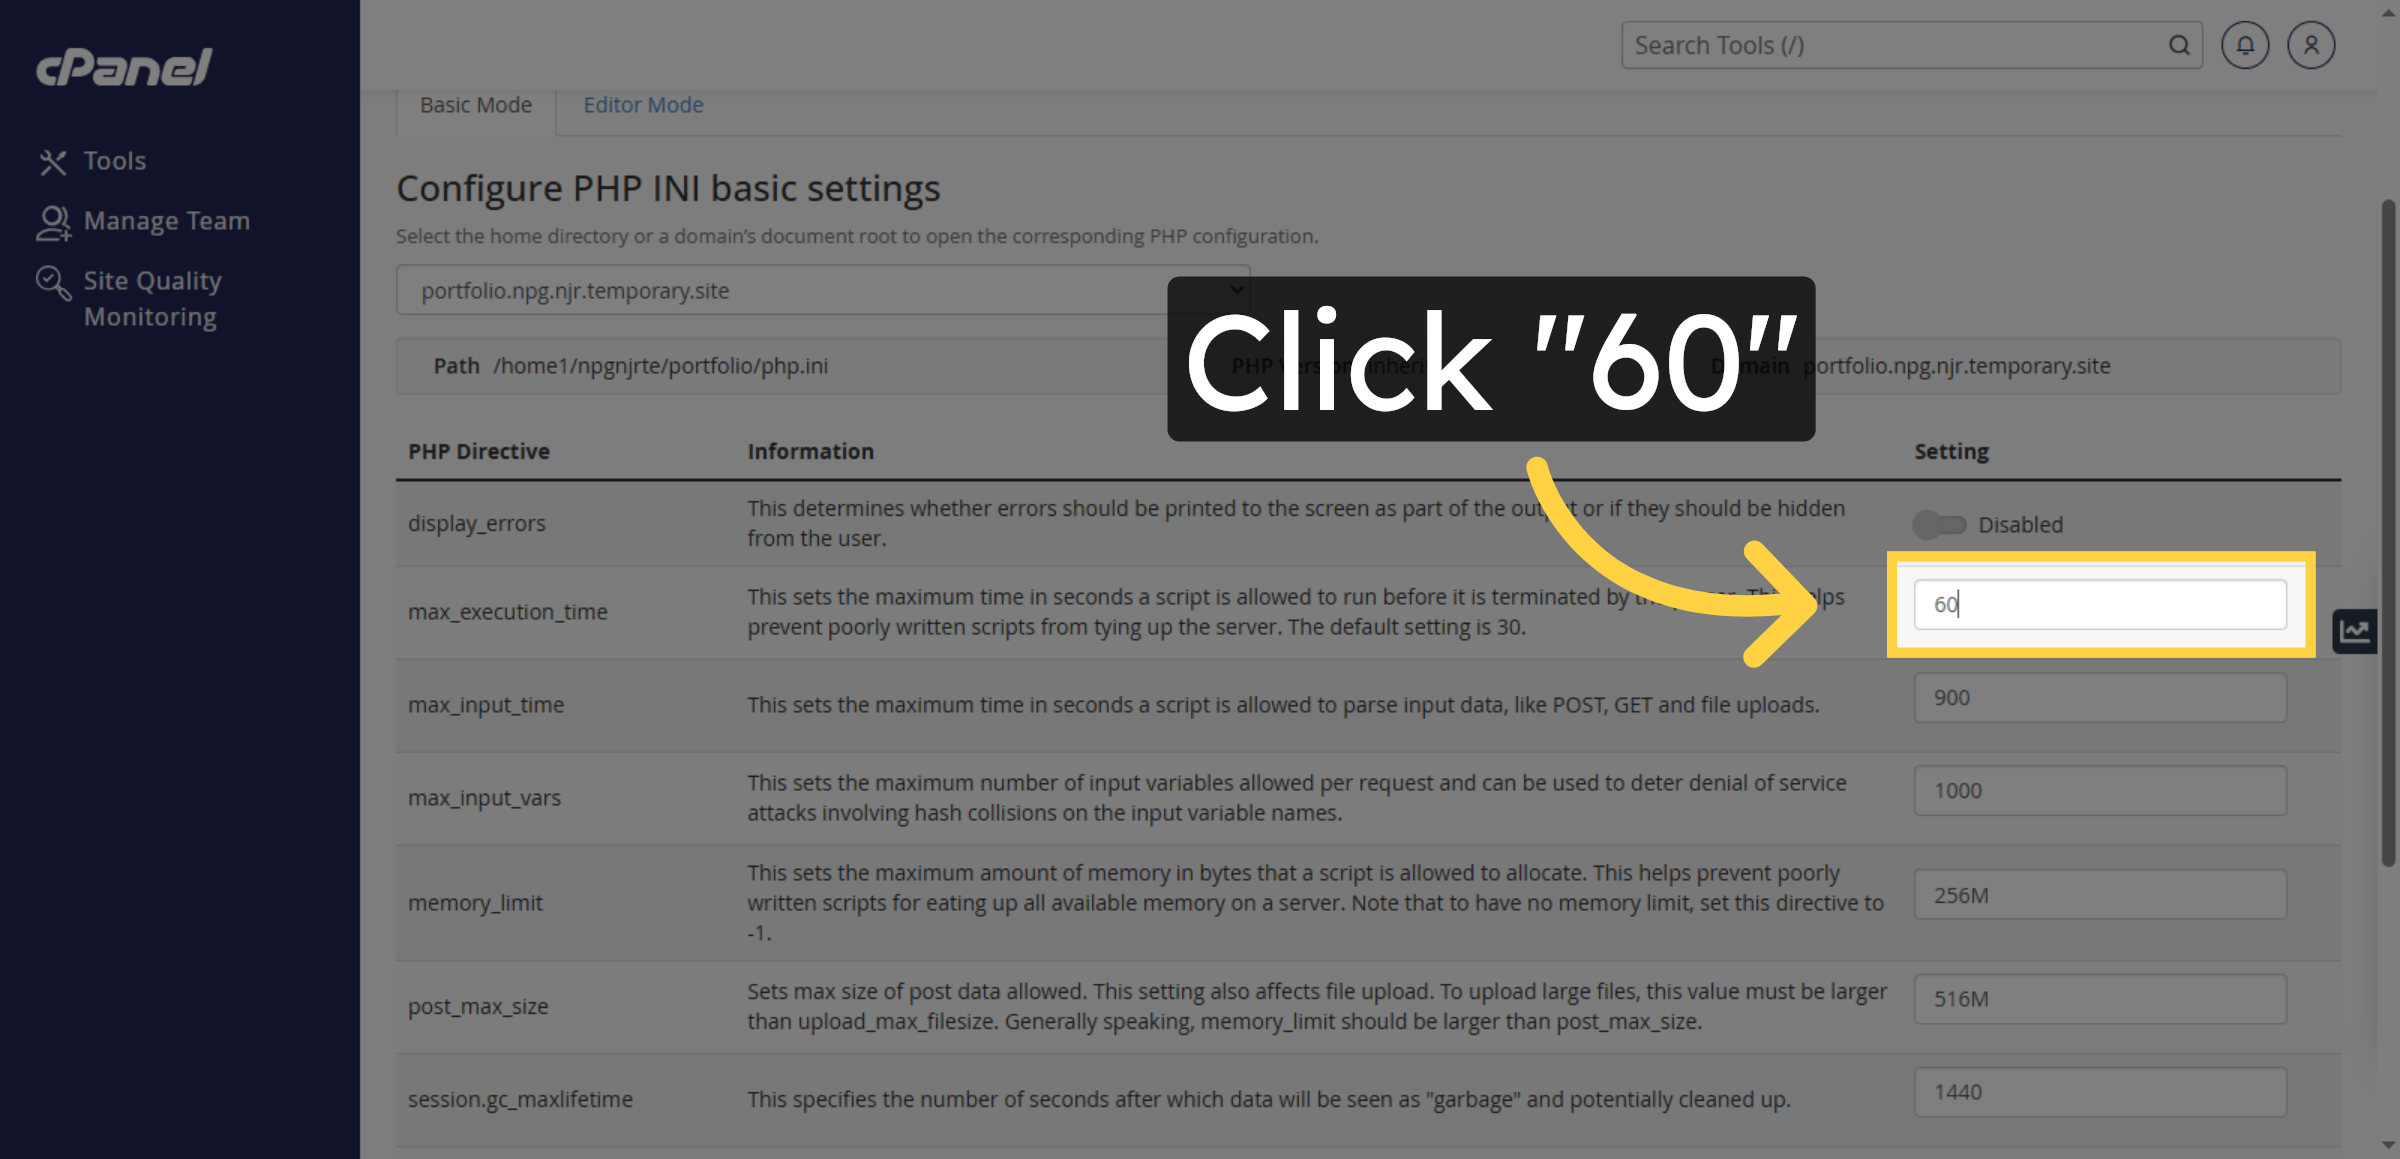Screen dimensions: 2400x1159
Task: Select the Basic Mode tab
Action: (x=476, y=105)
